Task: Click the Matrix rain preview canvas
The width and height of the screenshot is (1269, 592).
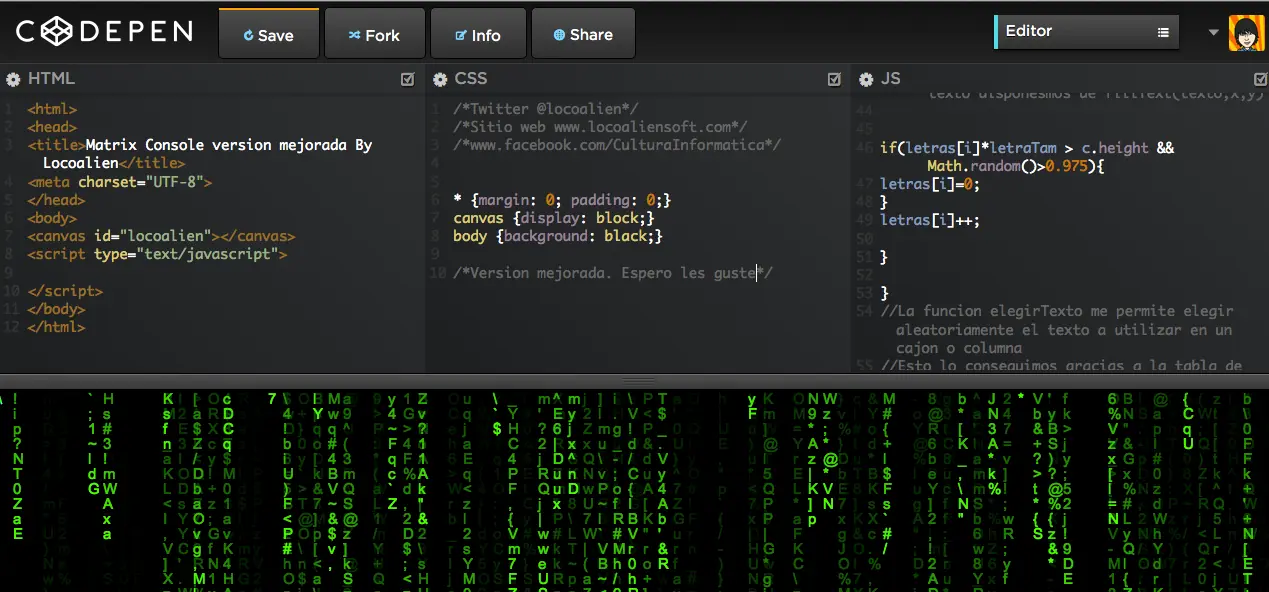Action: coord(634,490)
